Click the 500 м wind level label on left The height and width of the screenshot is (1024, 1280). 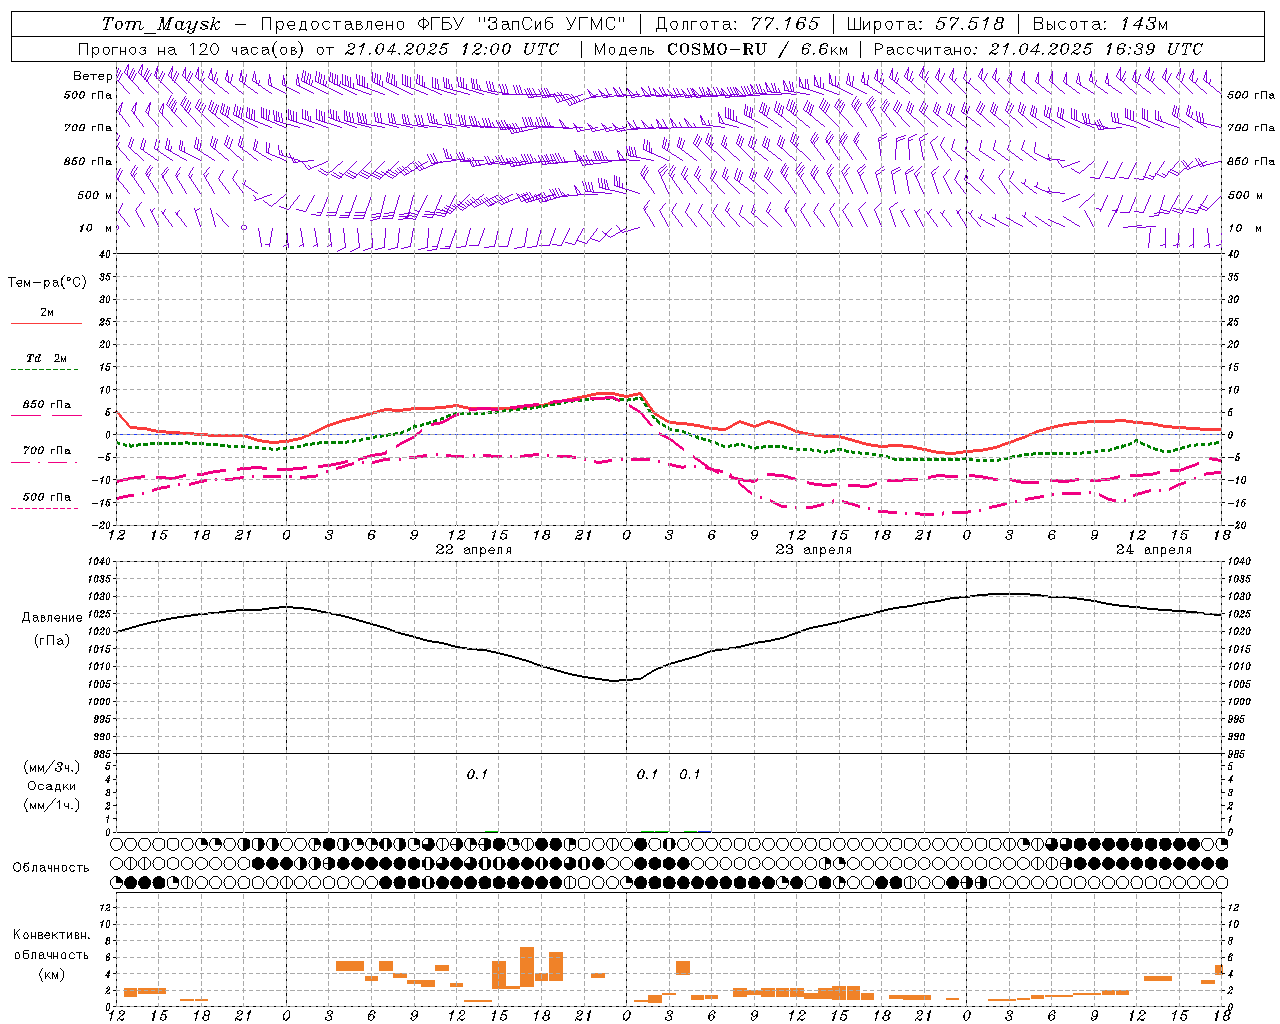coord(95,196)
